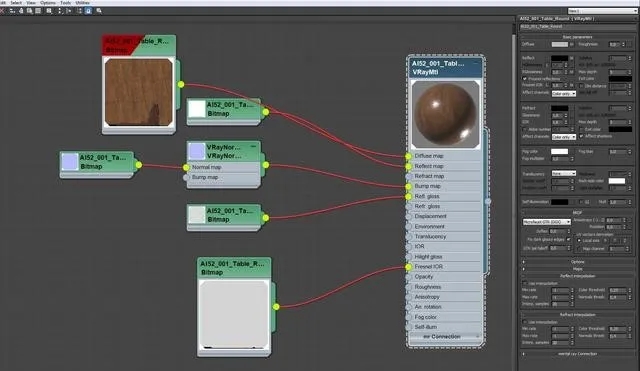Open the Utilities menu

point(82,3)
